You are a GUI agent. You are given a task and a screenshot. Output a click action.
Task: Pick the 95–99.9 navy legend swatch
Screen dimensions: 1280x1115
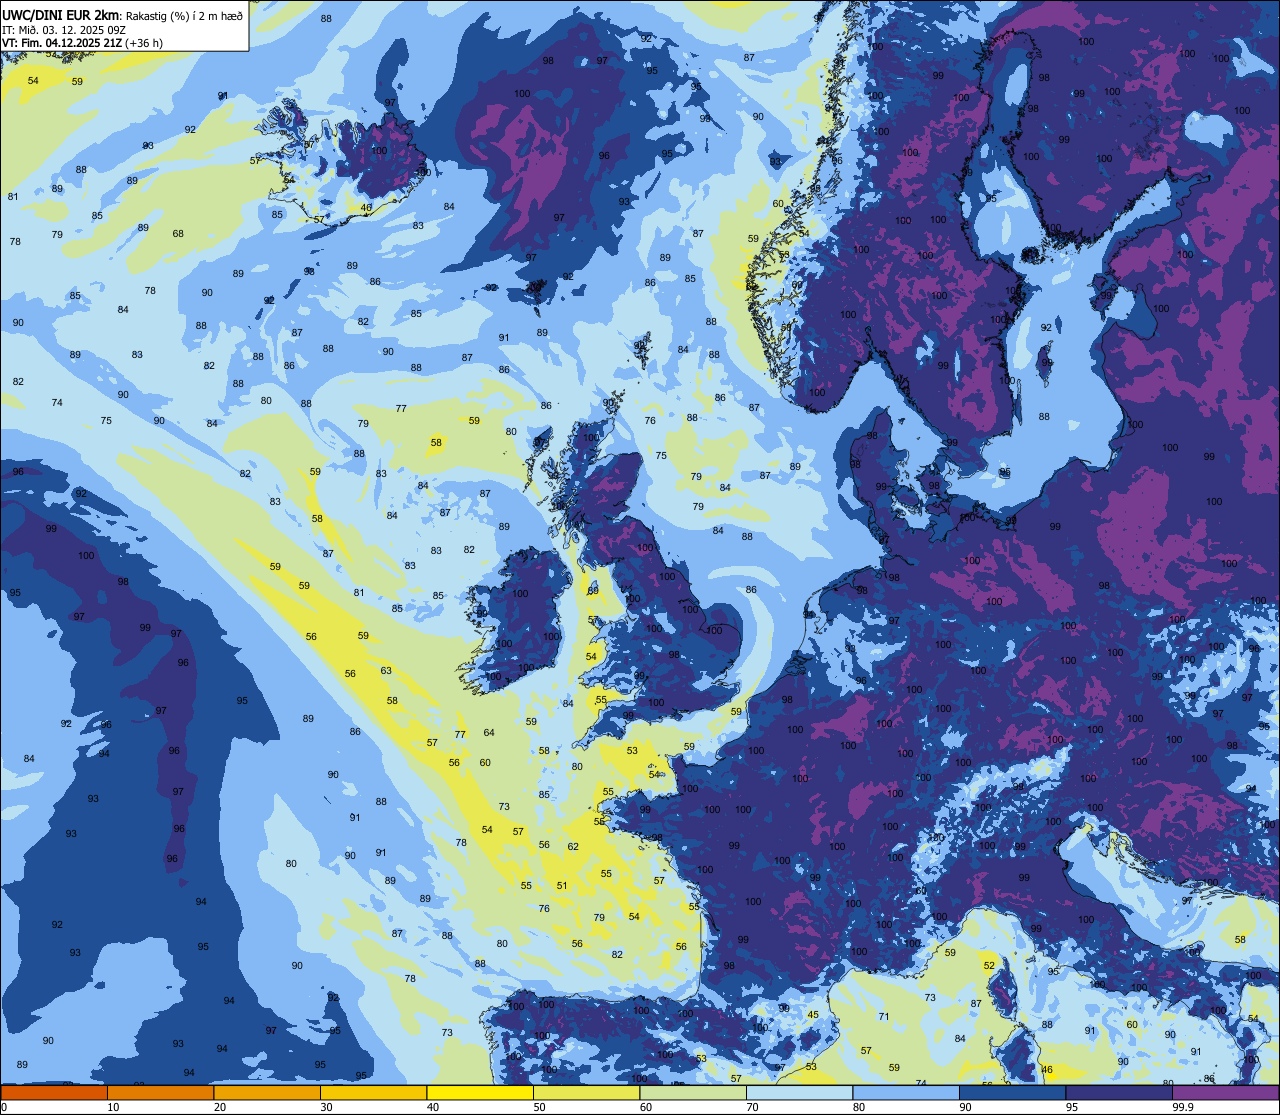1119,1092
